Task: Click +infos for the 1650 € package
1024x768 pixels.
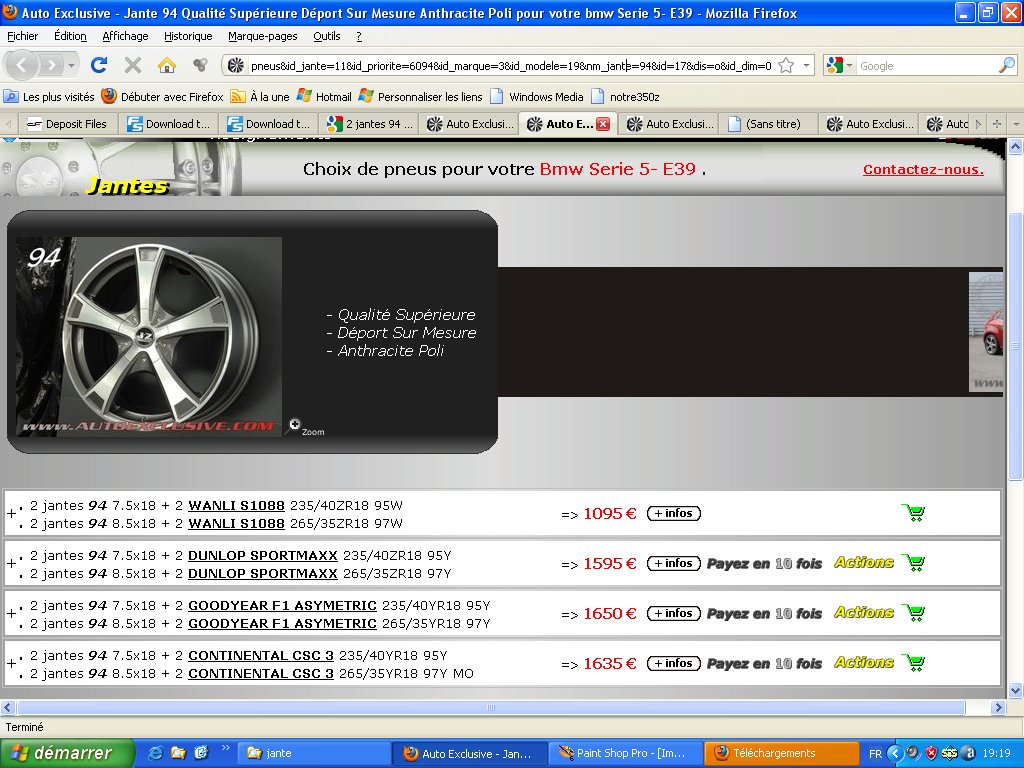Action: click(x=673, y=613)
